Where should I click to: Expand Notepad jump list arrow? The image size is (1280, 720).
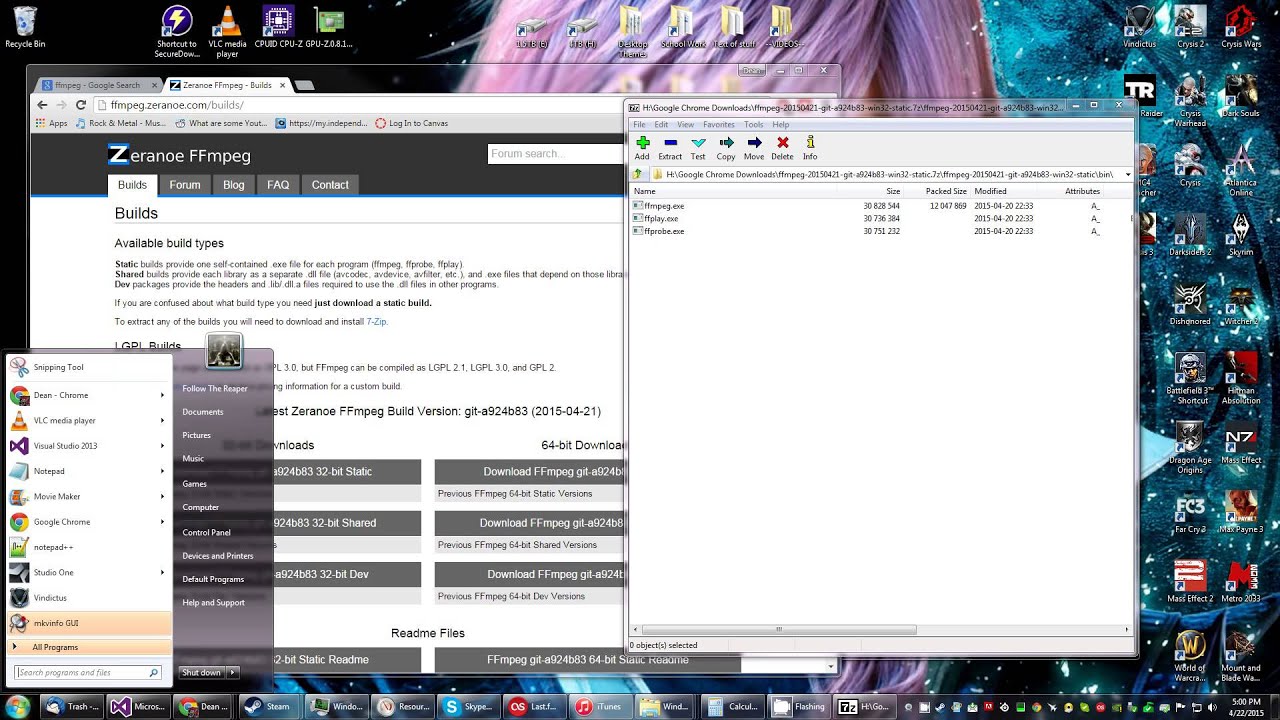click(162, 471)
